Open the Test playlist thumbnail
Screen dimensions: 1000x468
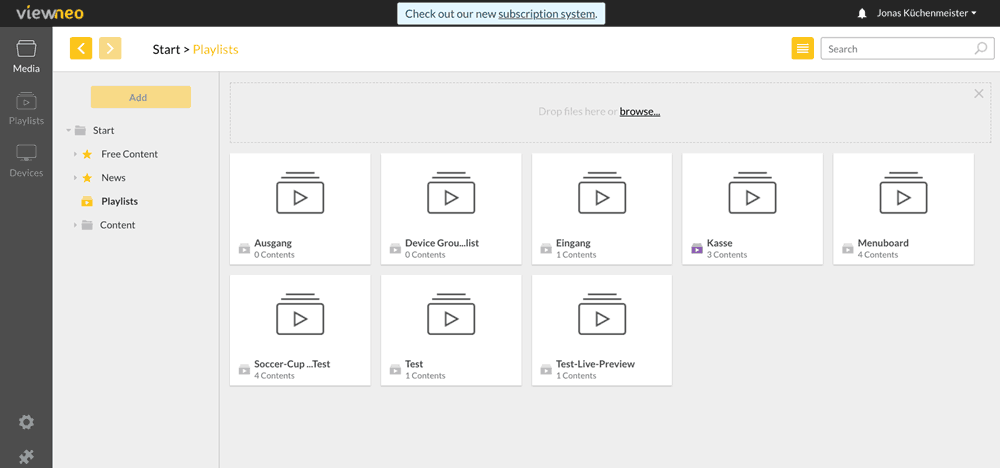[451, 314]
